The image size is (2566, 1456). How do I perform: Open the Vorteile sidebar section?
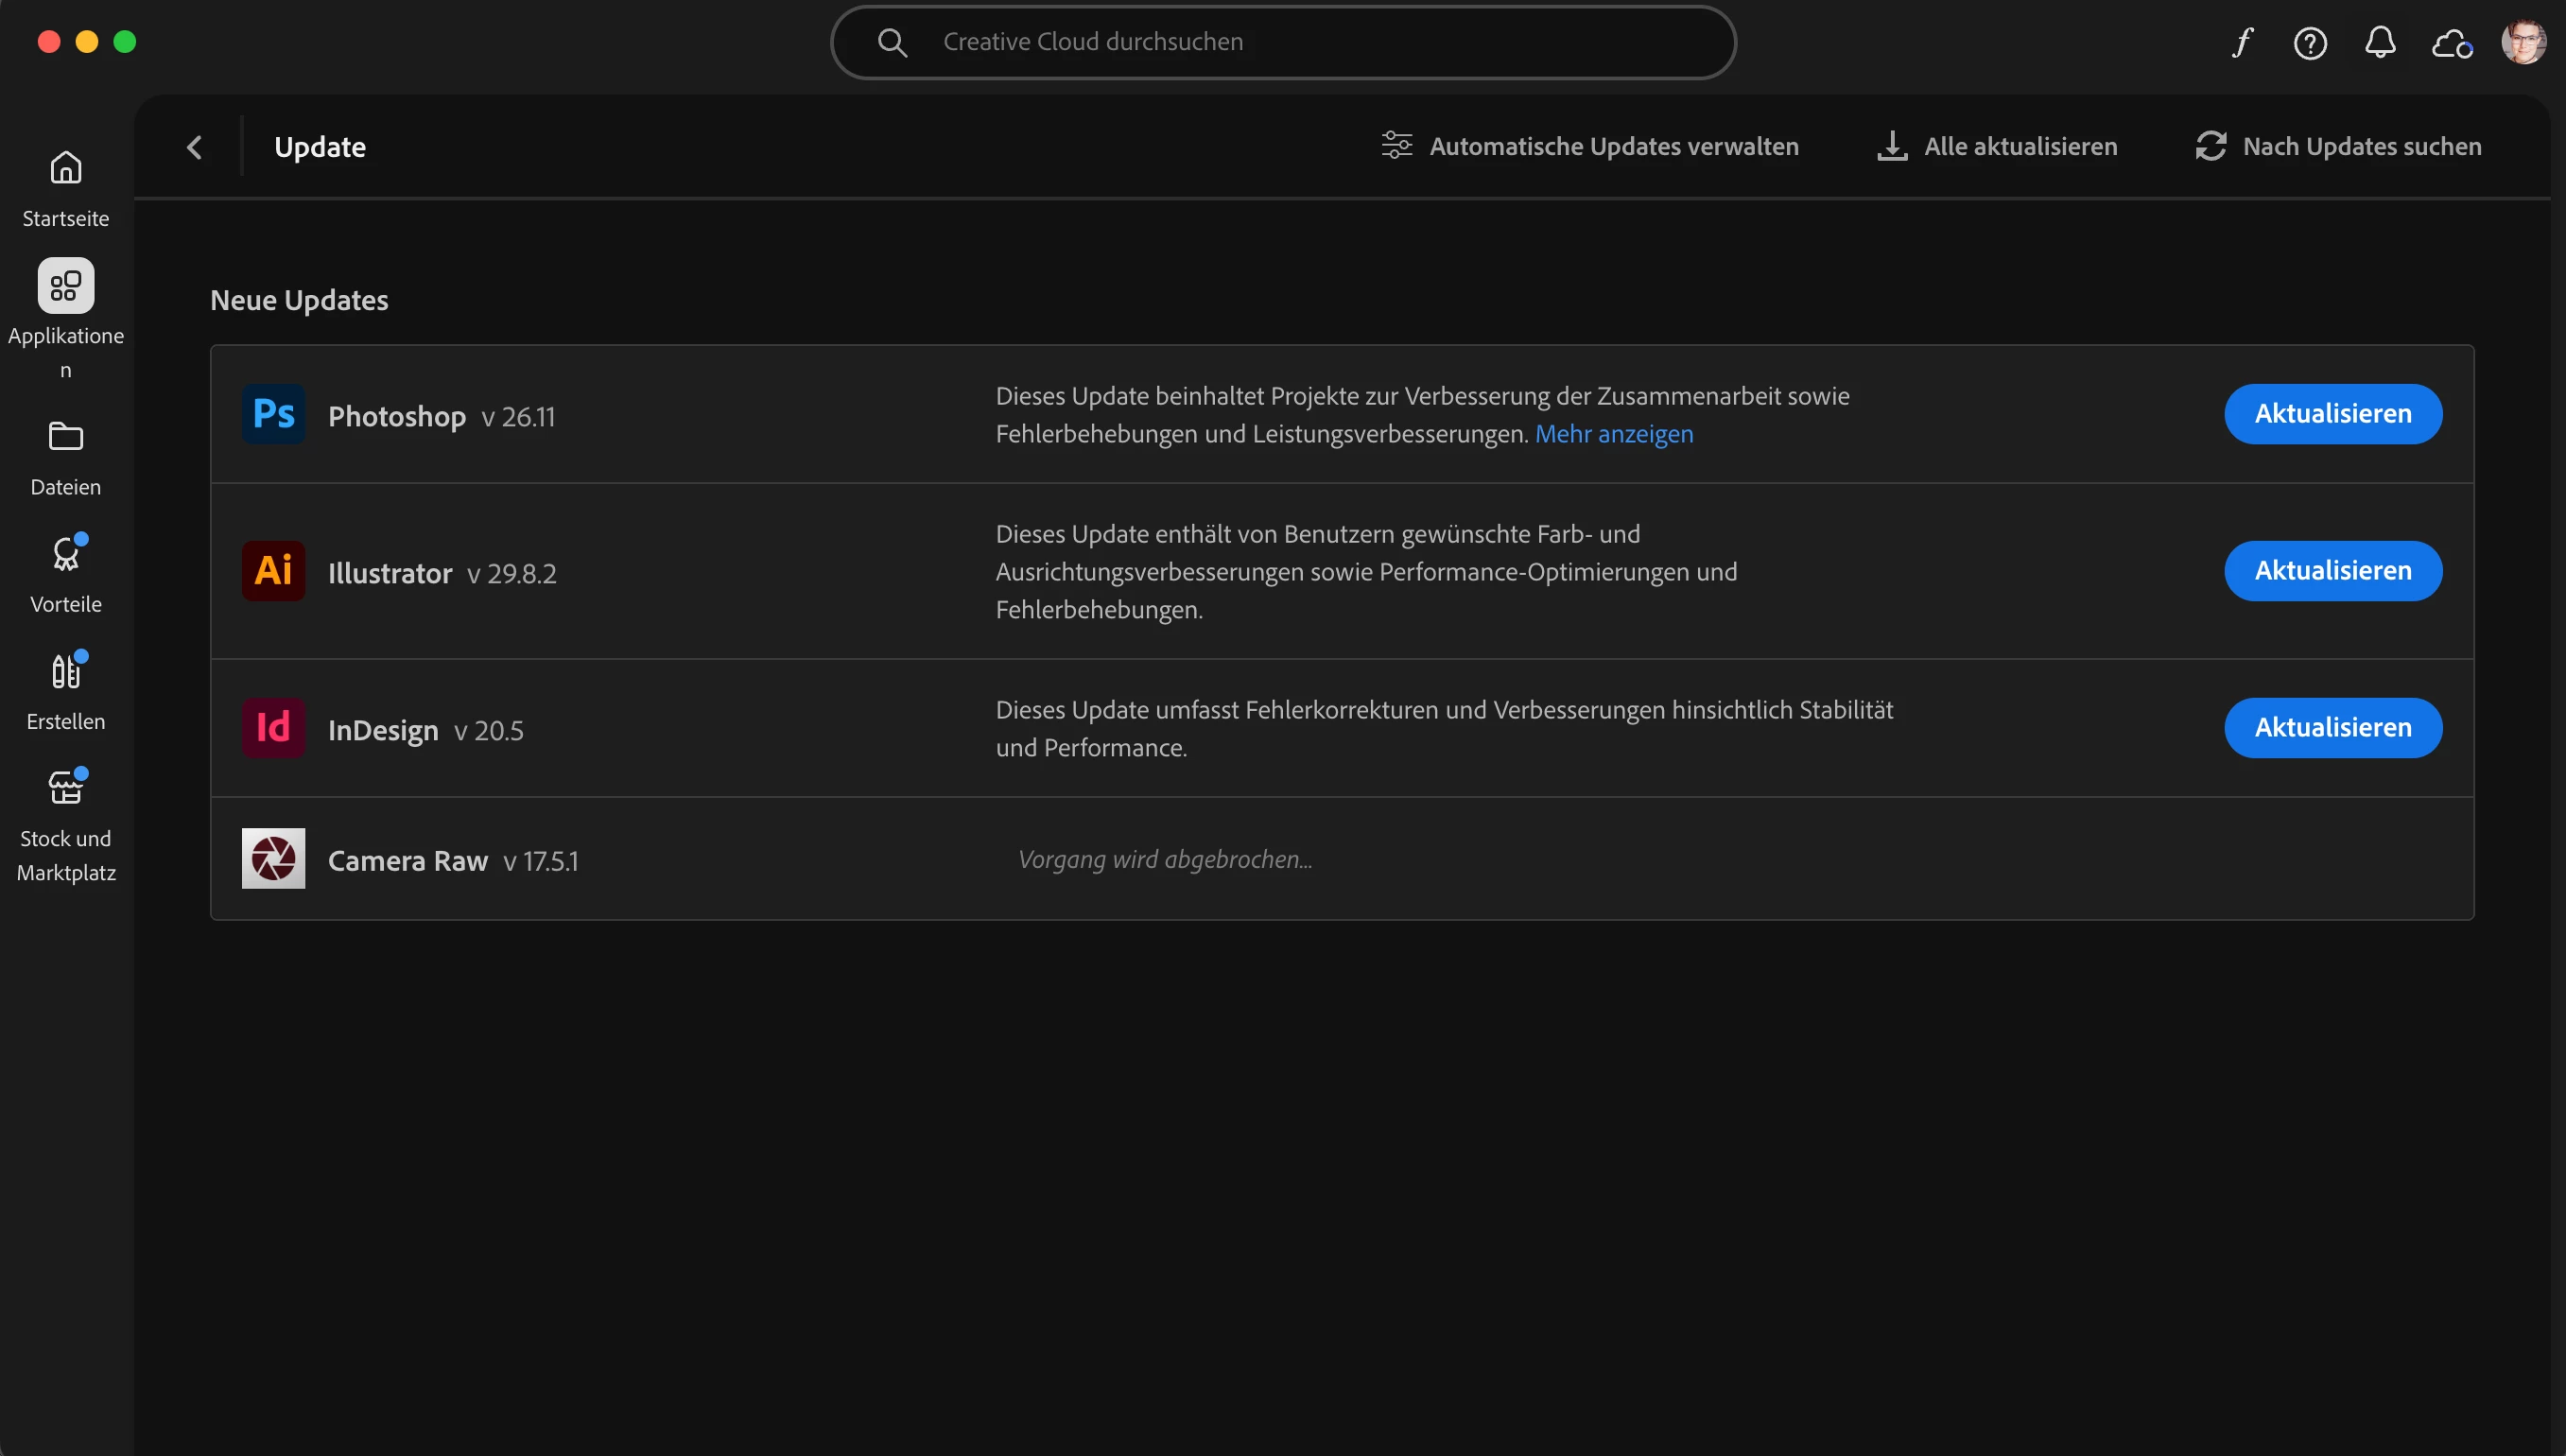66,555
